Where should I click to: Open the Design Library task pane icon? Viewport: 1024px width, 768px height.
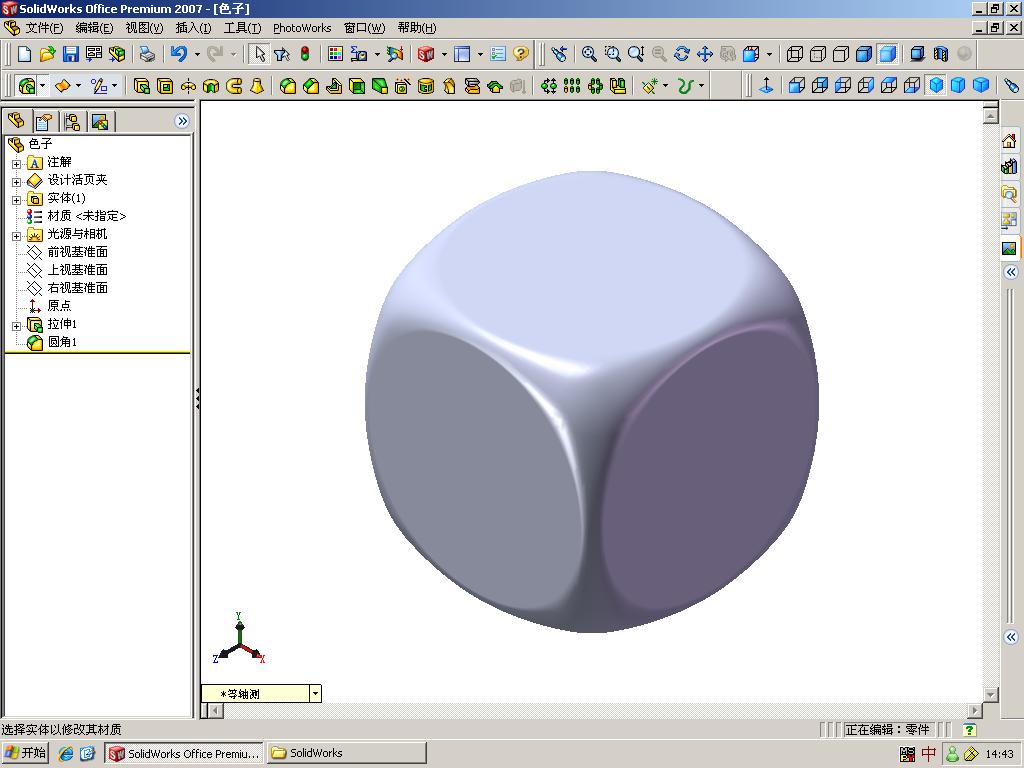(1009, 167)
